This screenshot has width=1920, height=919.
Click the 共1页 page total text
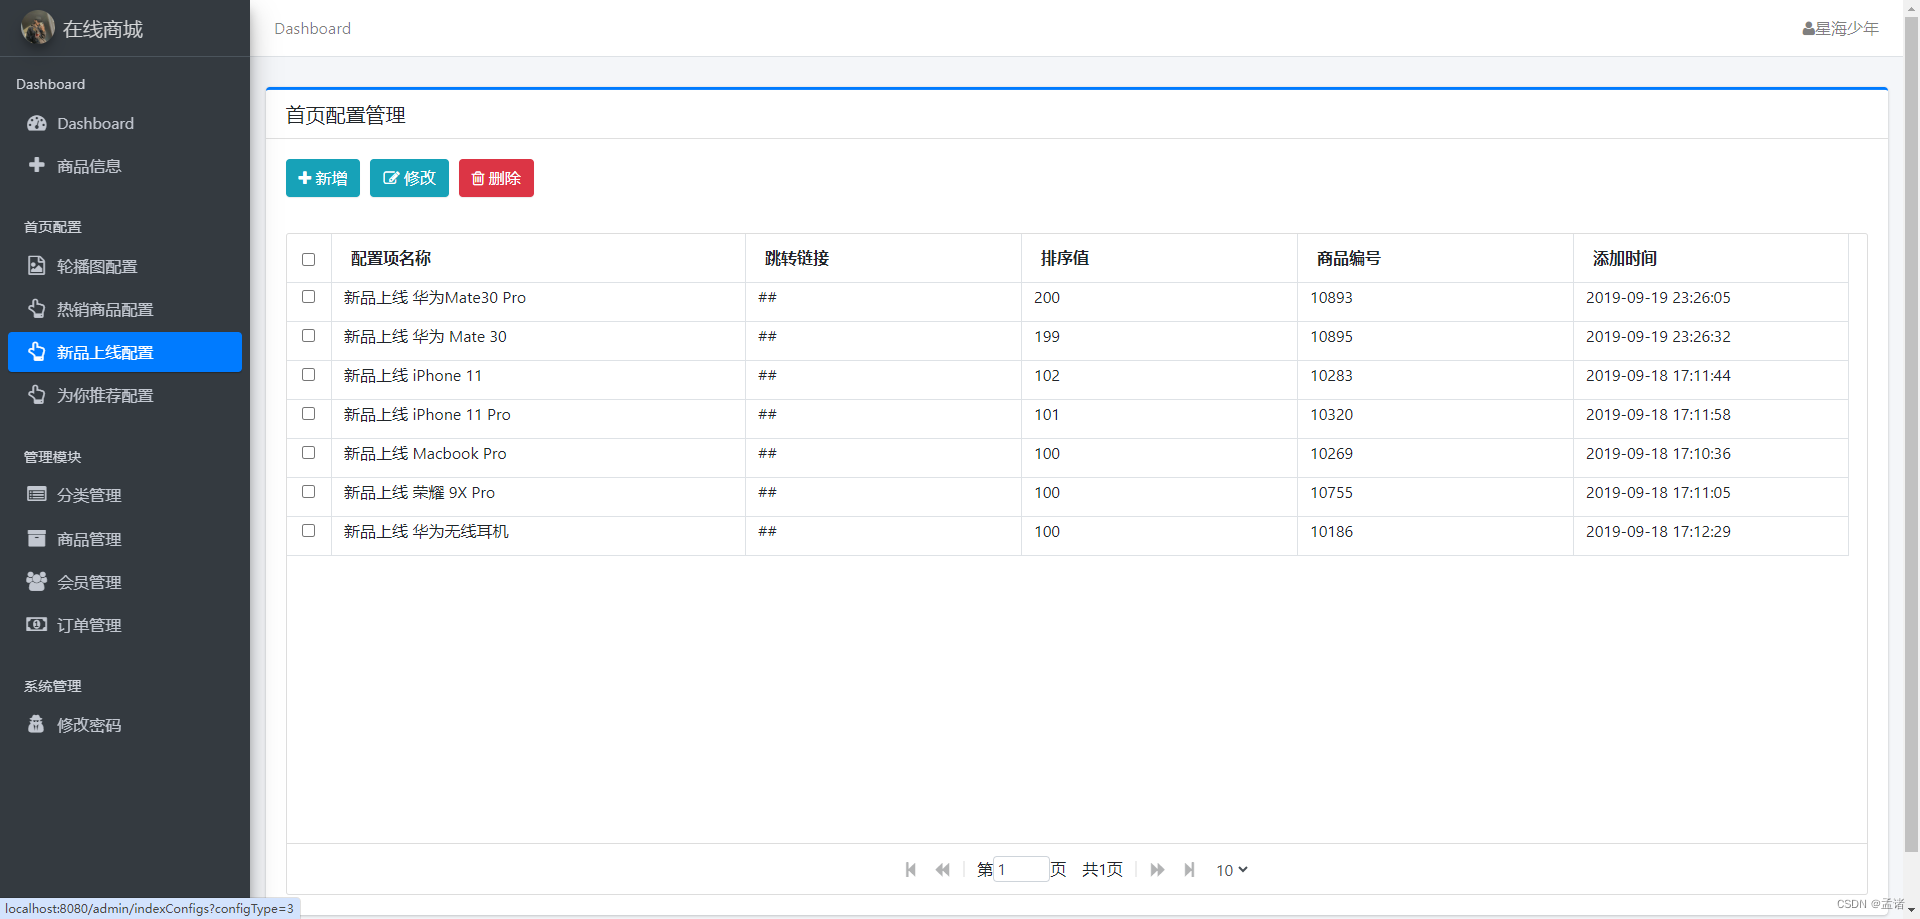(x=1102, y=869)
